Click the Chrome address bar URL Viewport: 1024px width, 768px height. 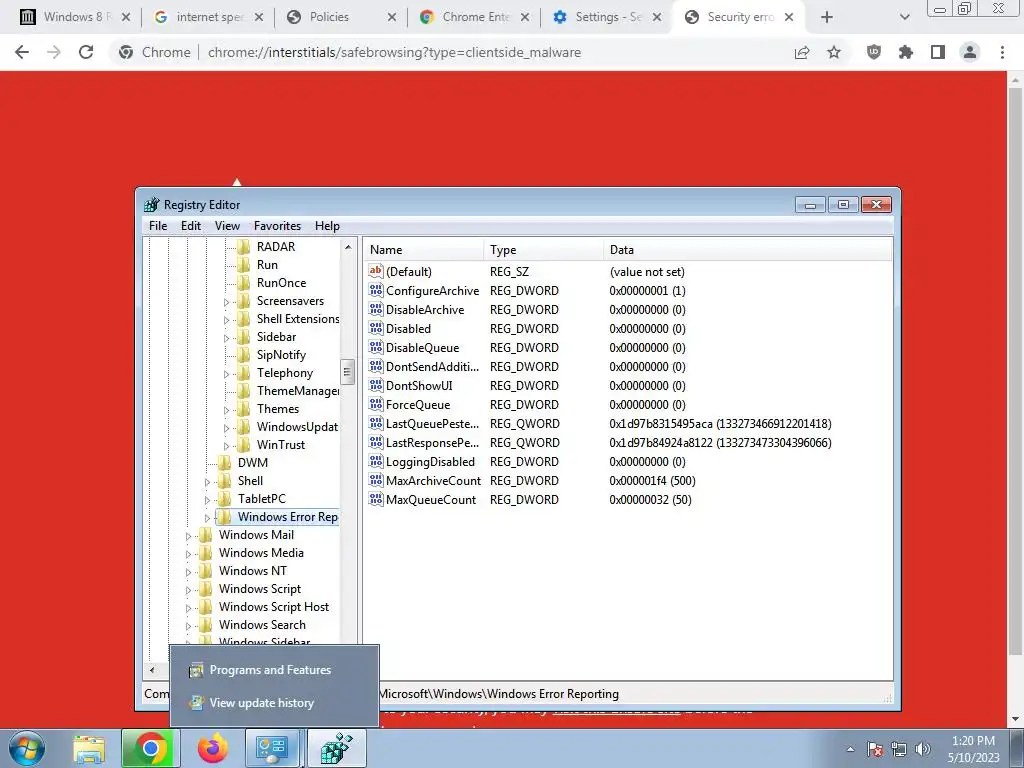coord(394,52)
